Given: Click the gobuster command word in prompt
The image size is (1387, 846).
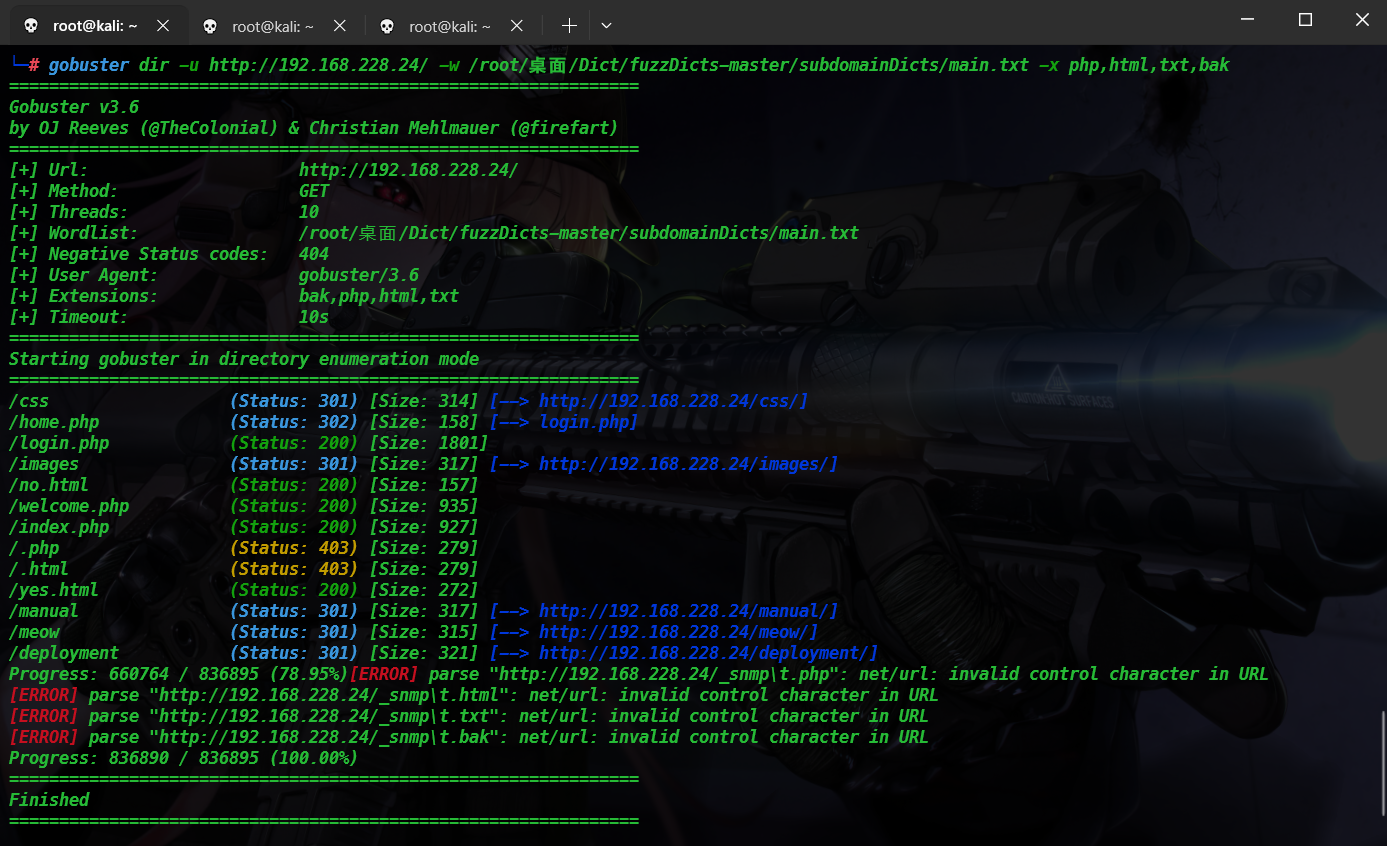Looking at the screenshot, I should coord(89,65).
